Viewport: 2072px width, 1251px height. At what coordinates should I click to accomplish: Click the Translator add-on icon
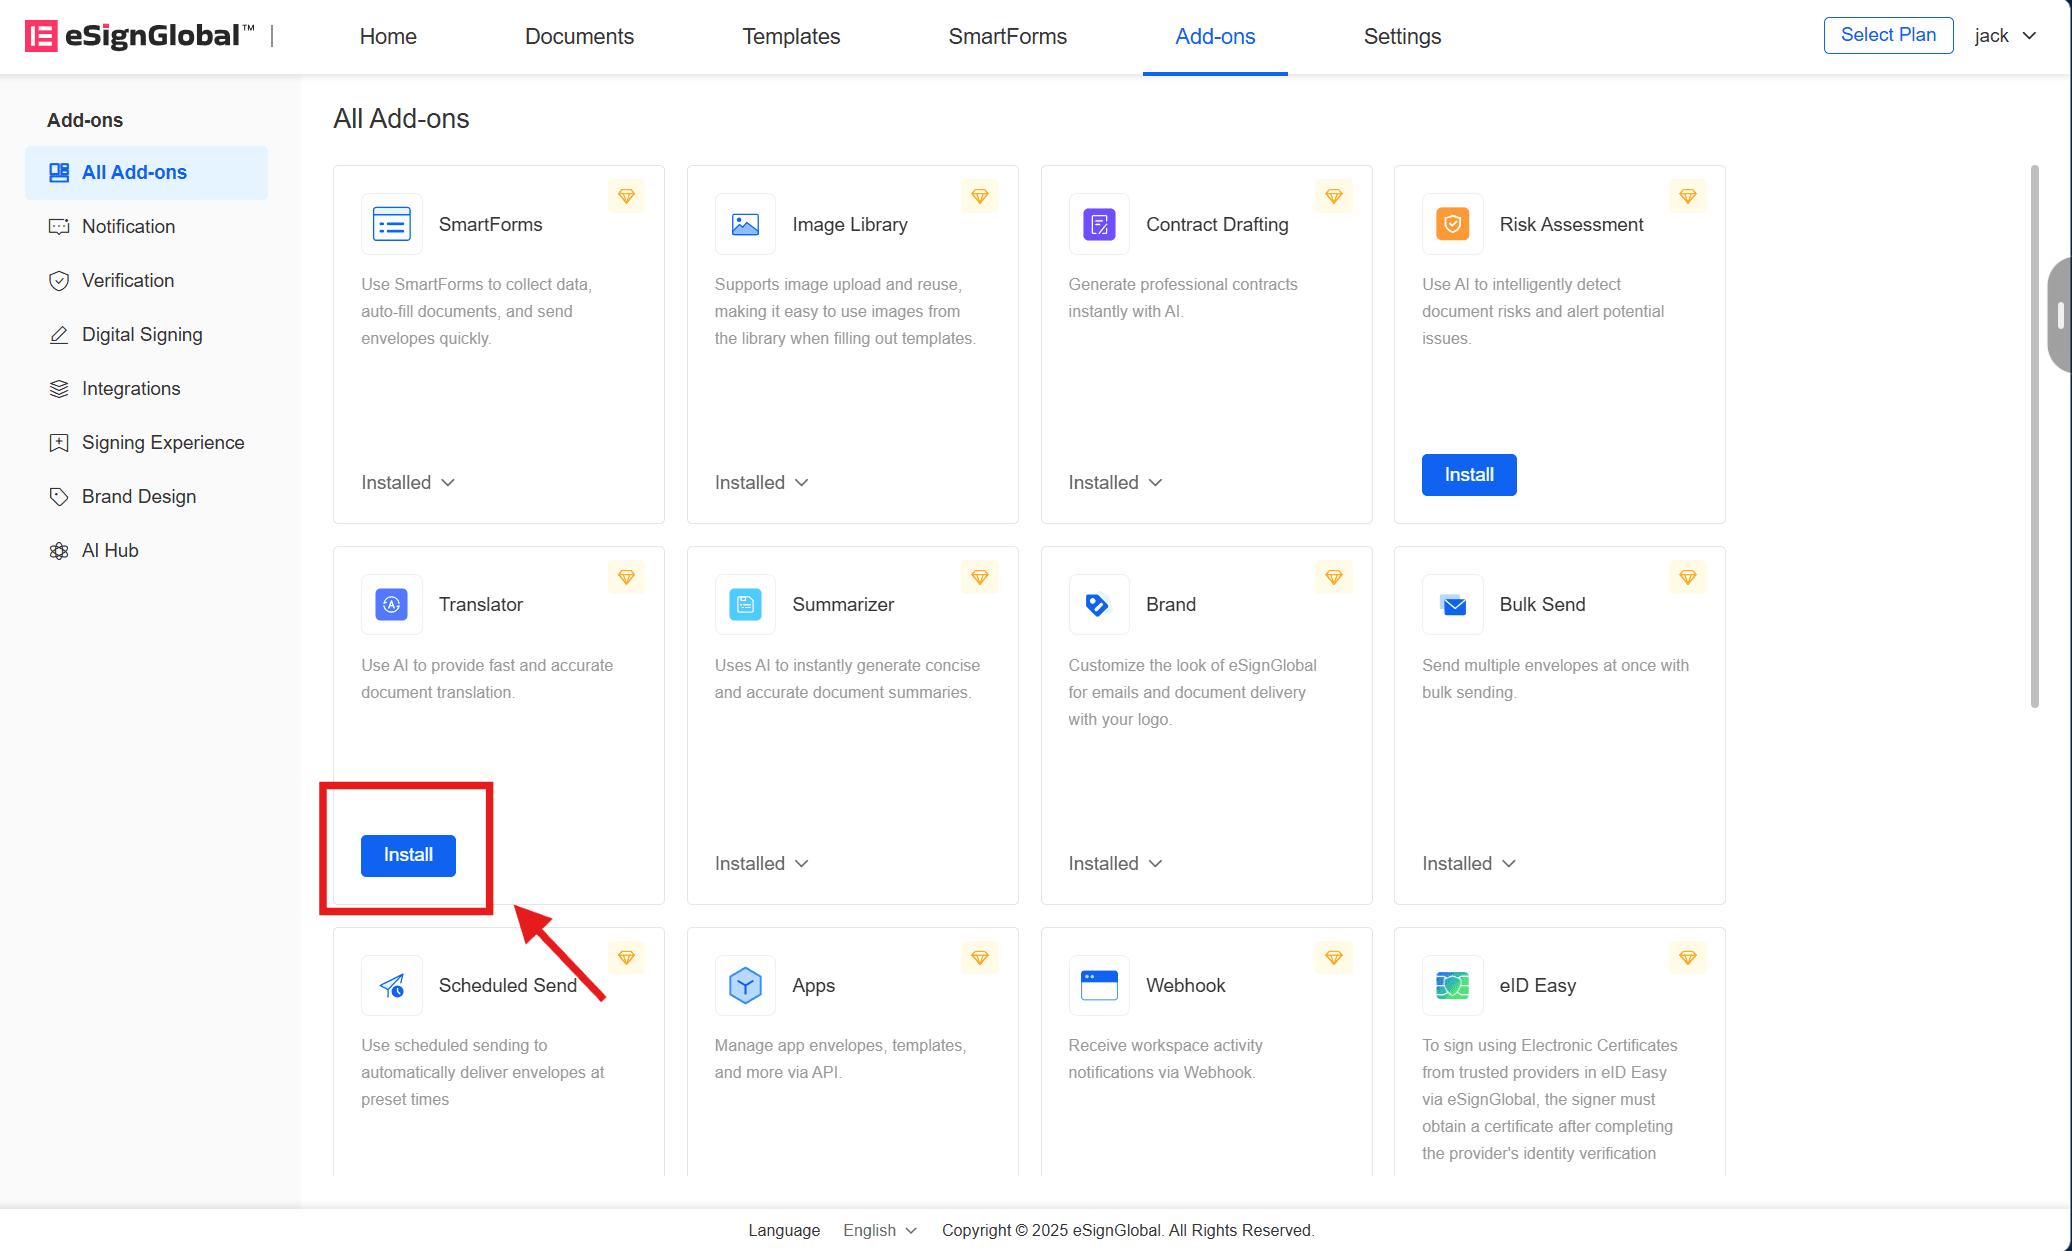point(392,604)
